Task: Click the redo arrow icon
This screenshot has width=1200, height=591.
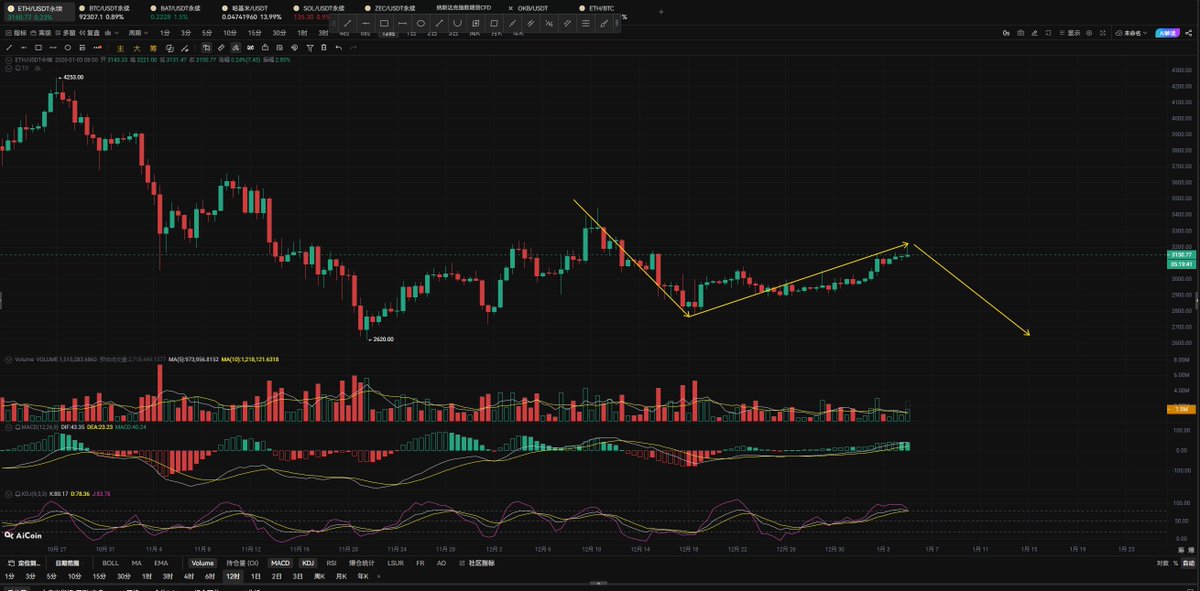Action: tap(354, 48)
